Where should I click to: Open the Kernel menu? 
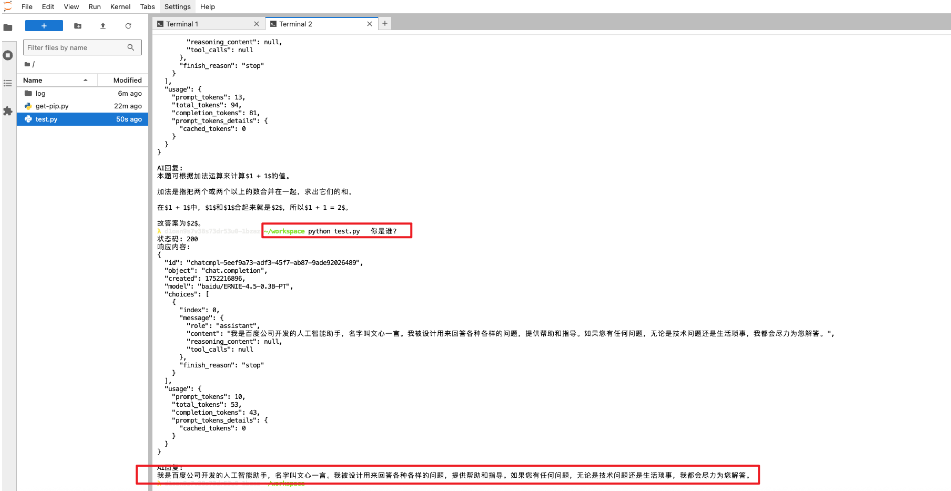tap(121, 7)
